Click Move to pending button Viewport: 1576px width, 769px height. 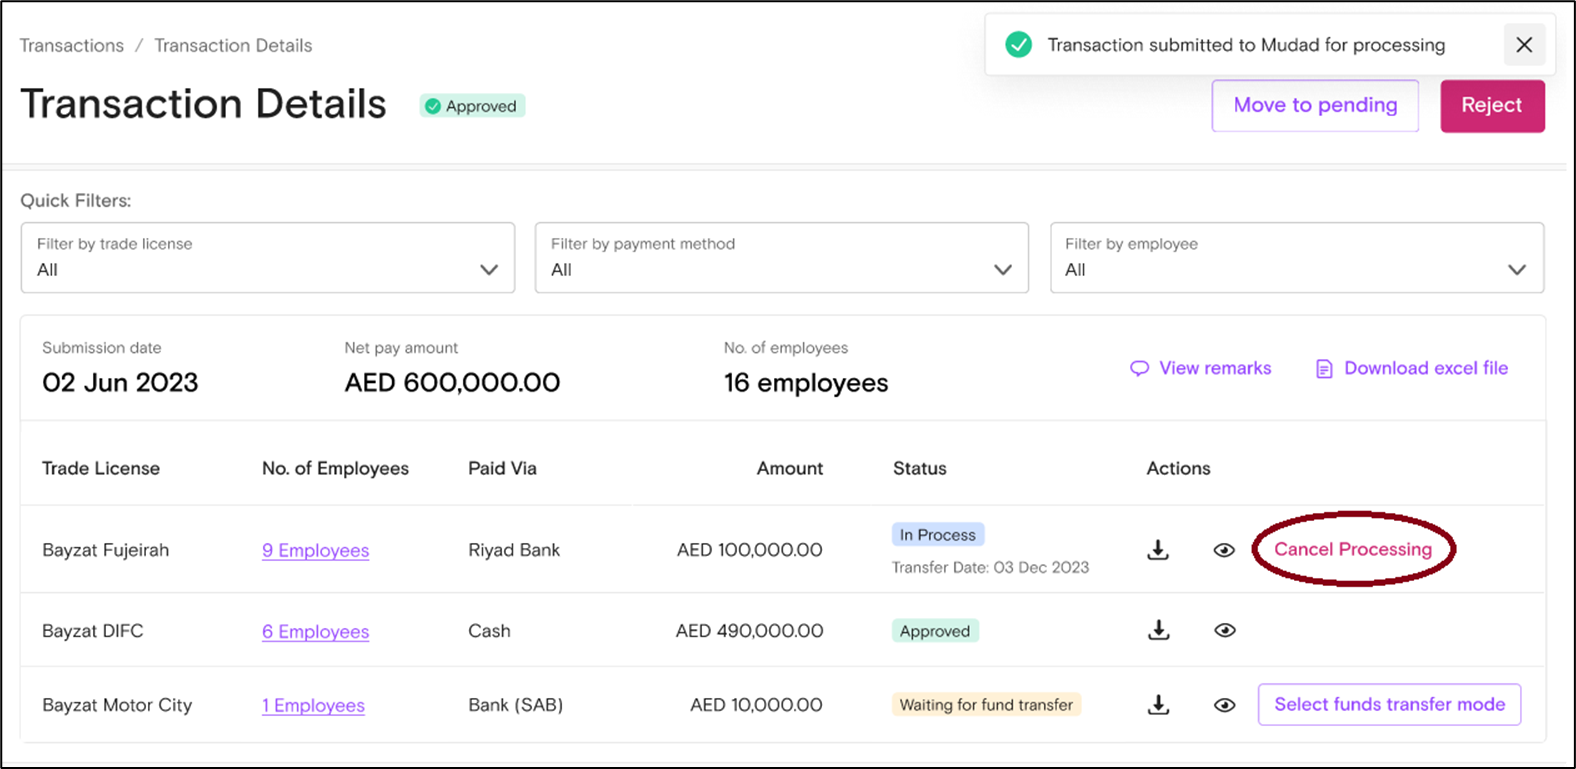point(1315,106)
